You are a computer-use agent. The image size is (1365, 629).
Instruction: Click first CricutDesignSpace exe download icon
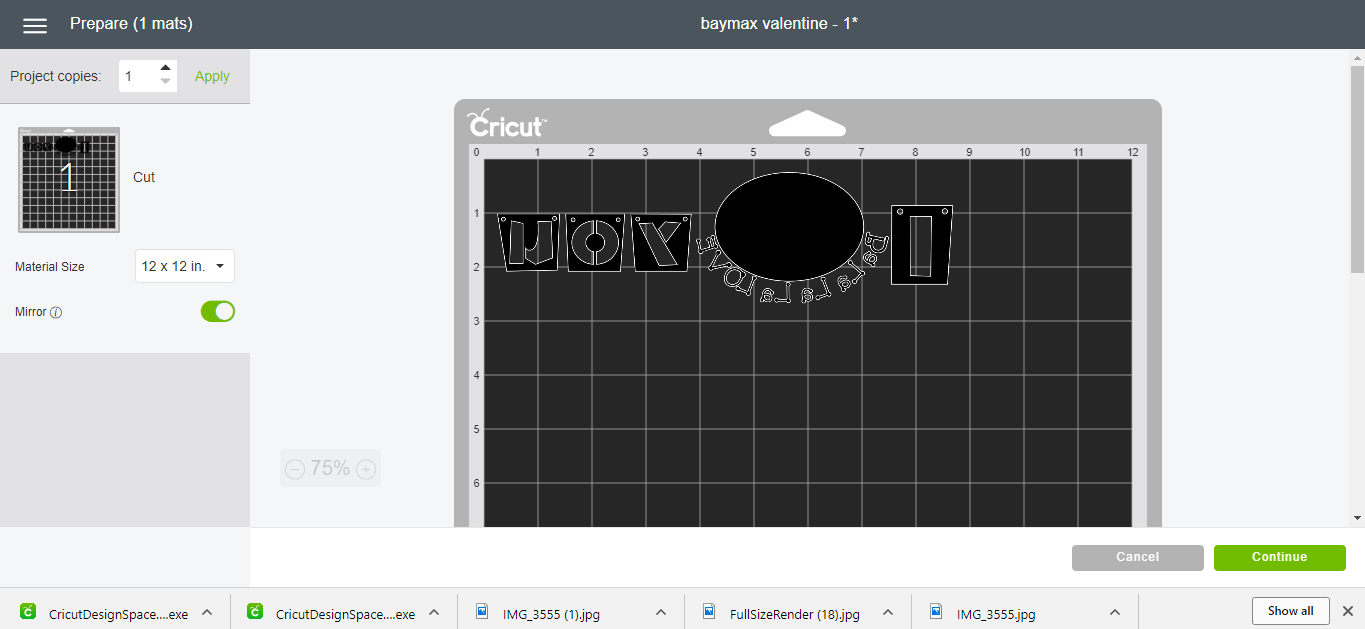point(29,612)
